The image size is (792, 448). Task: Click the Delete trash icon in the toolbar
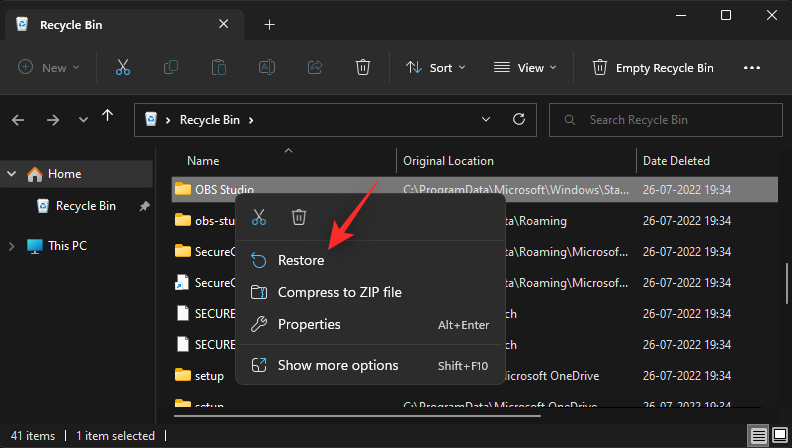click(363, 67)
